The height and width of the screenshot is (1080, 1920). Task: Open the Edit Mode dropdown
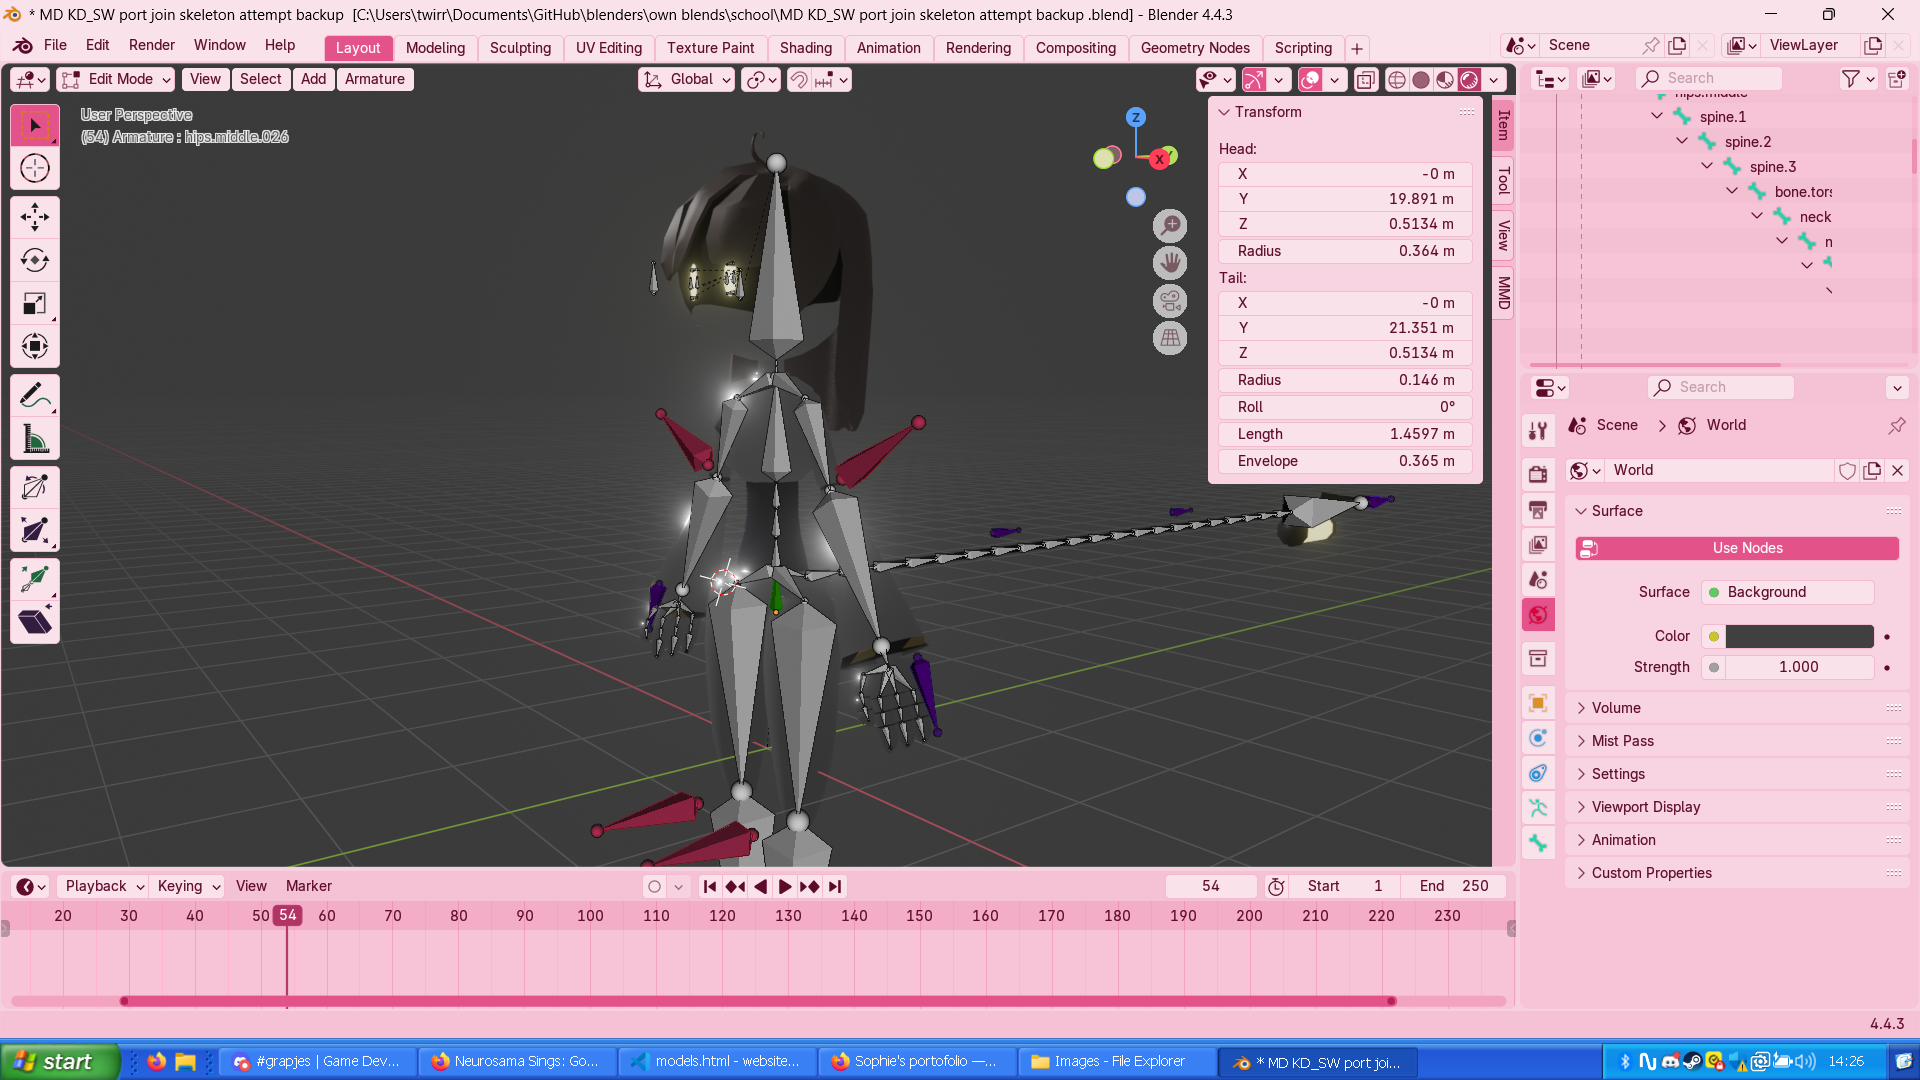[116, 80]
